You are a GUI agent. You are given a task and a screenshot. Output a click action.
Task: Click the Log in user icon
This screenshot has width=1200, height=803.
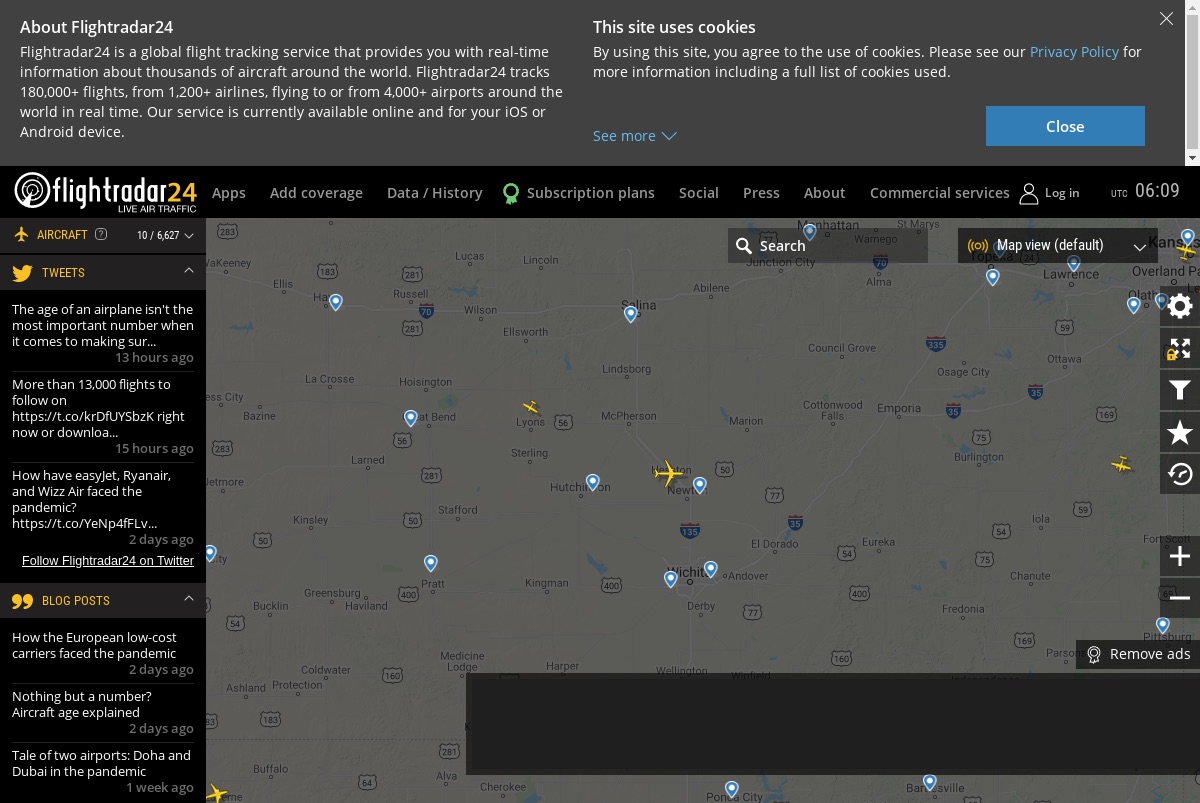coord(1029,193)
